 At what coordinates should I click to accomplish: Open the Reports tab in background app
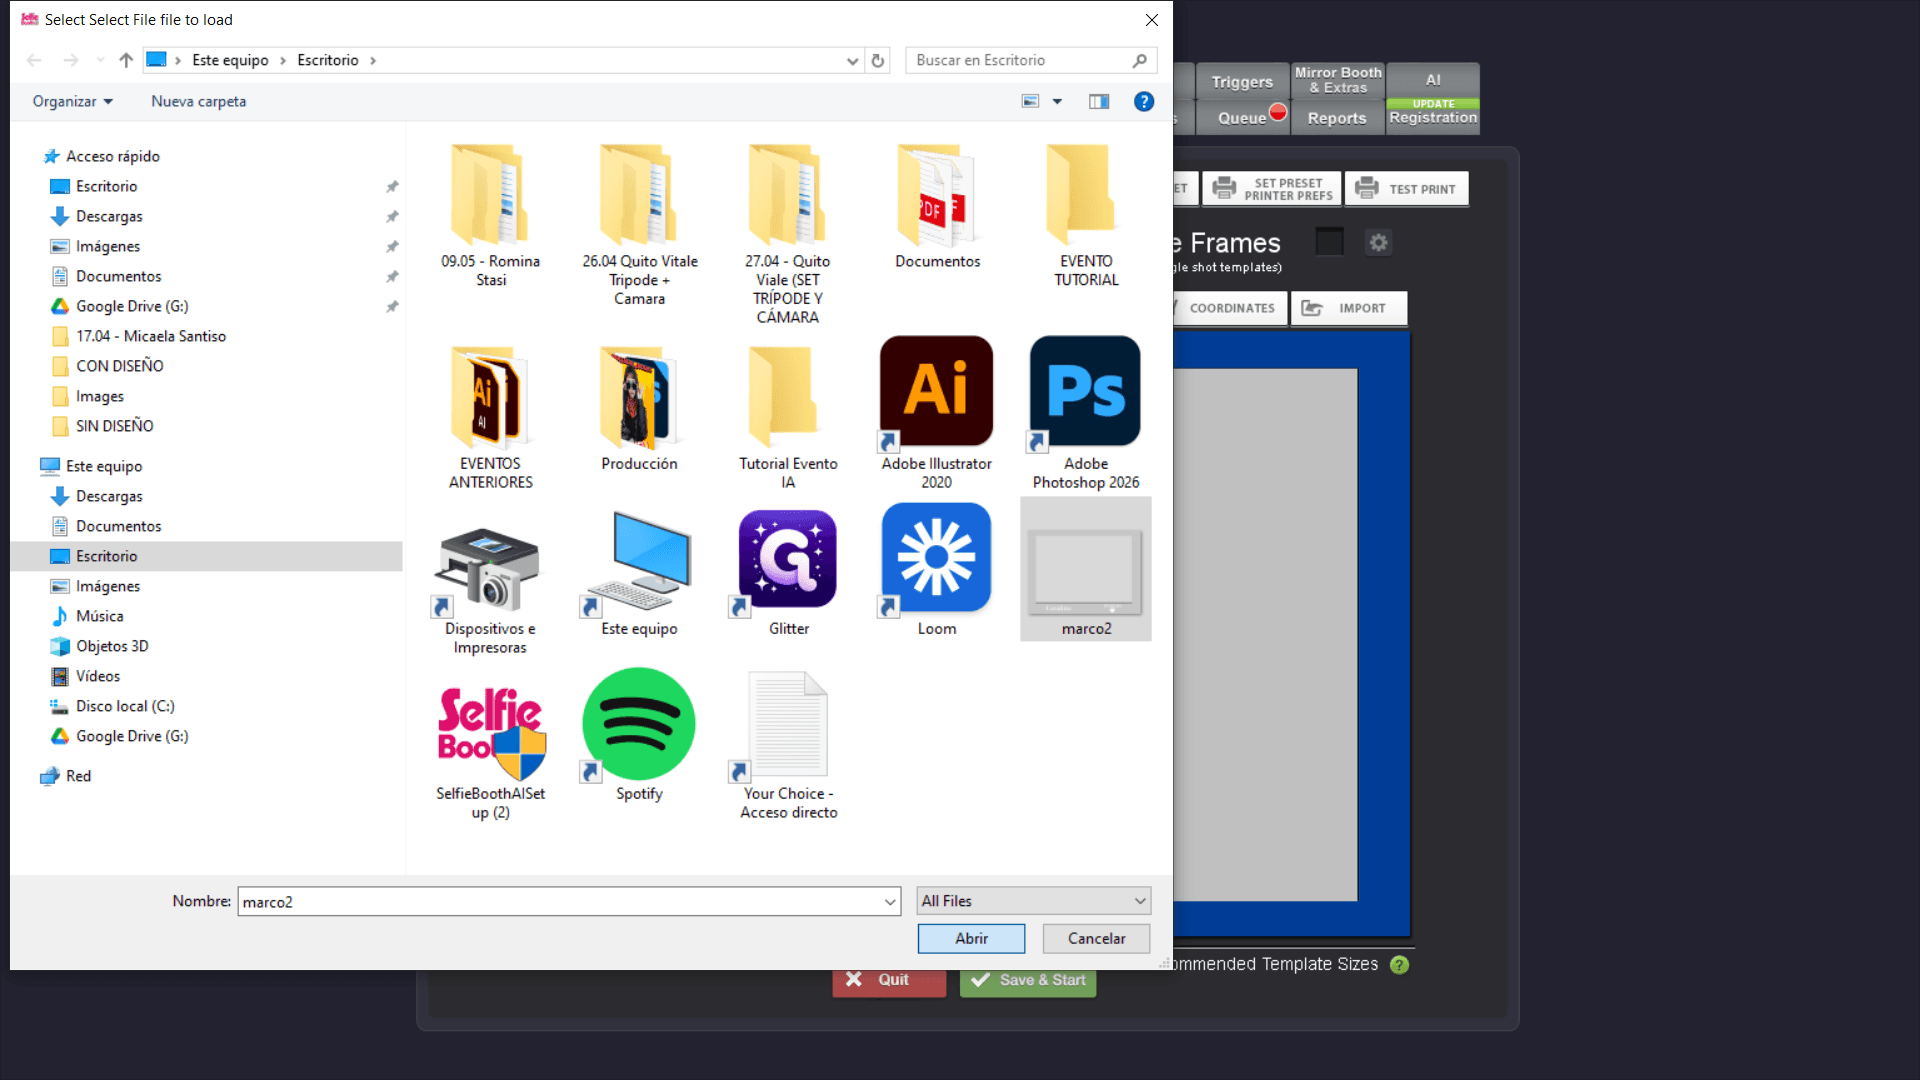1336,118
